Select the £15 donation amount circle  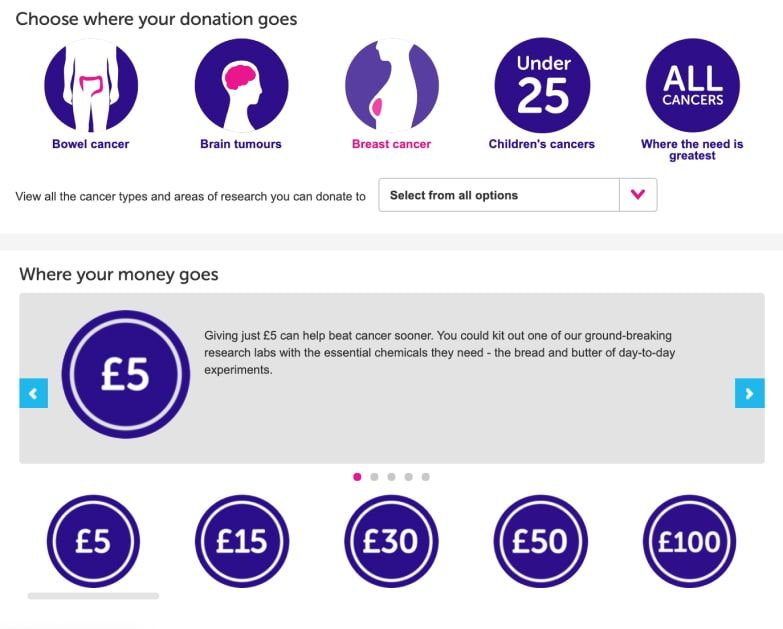pyautogui.click(x=242, y=541)
